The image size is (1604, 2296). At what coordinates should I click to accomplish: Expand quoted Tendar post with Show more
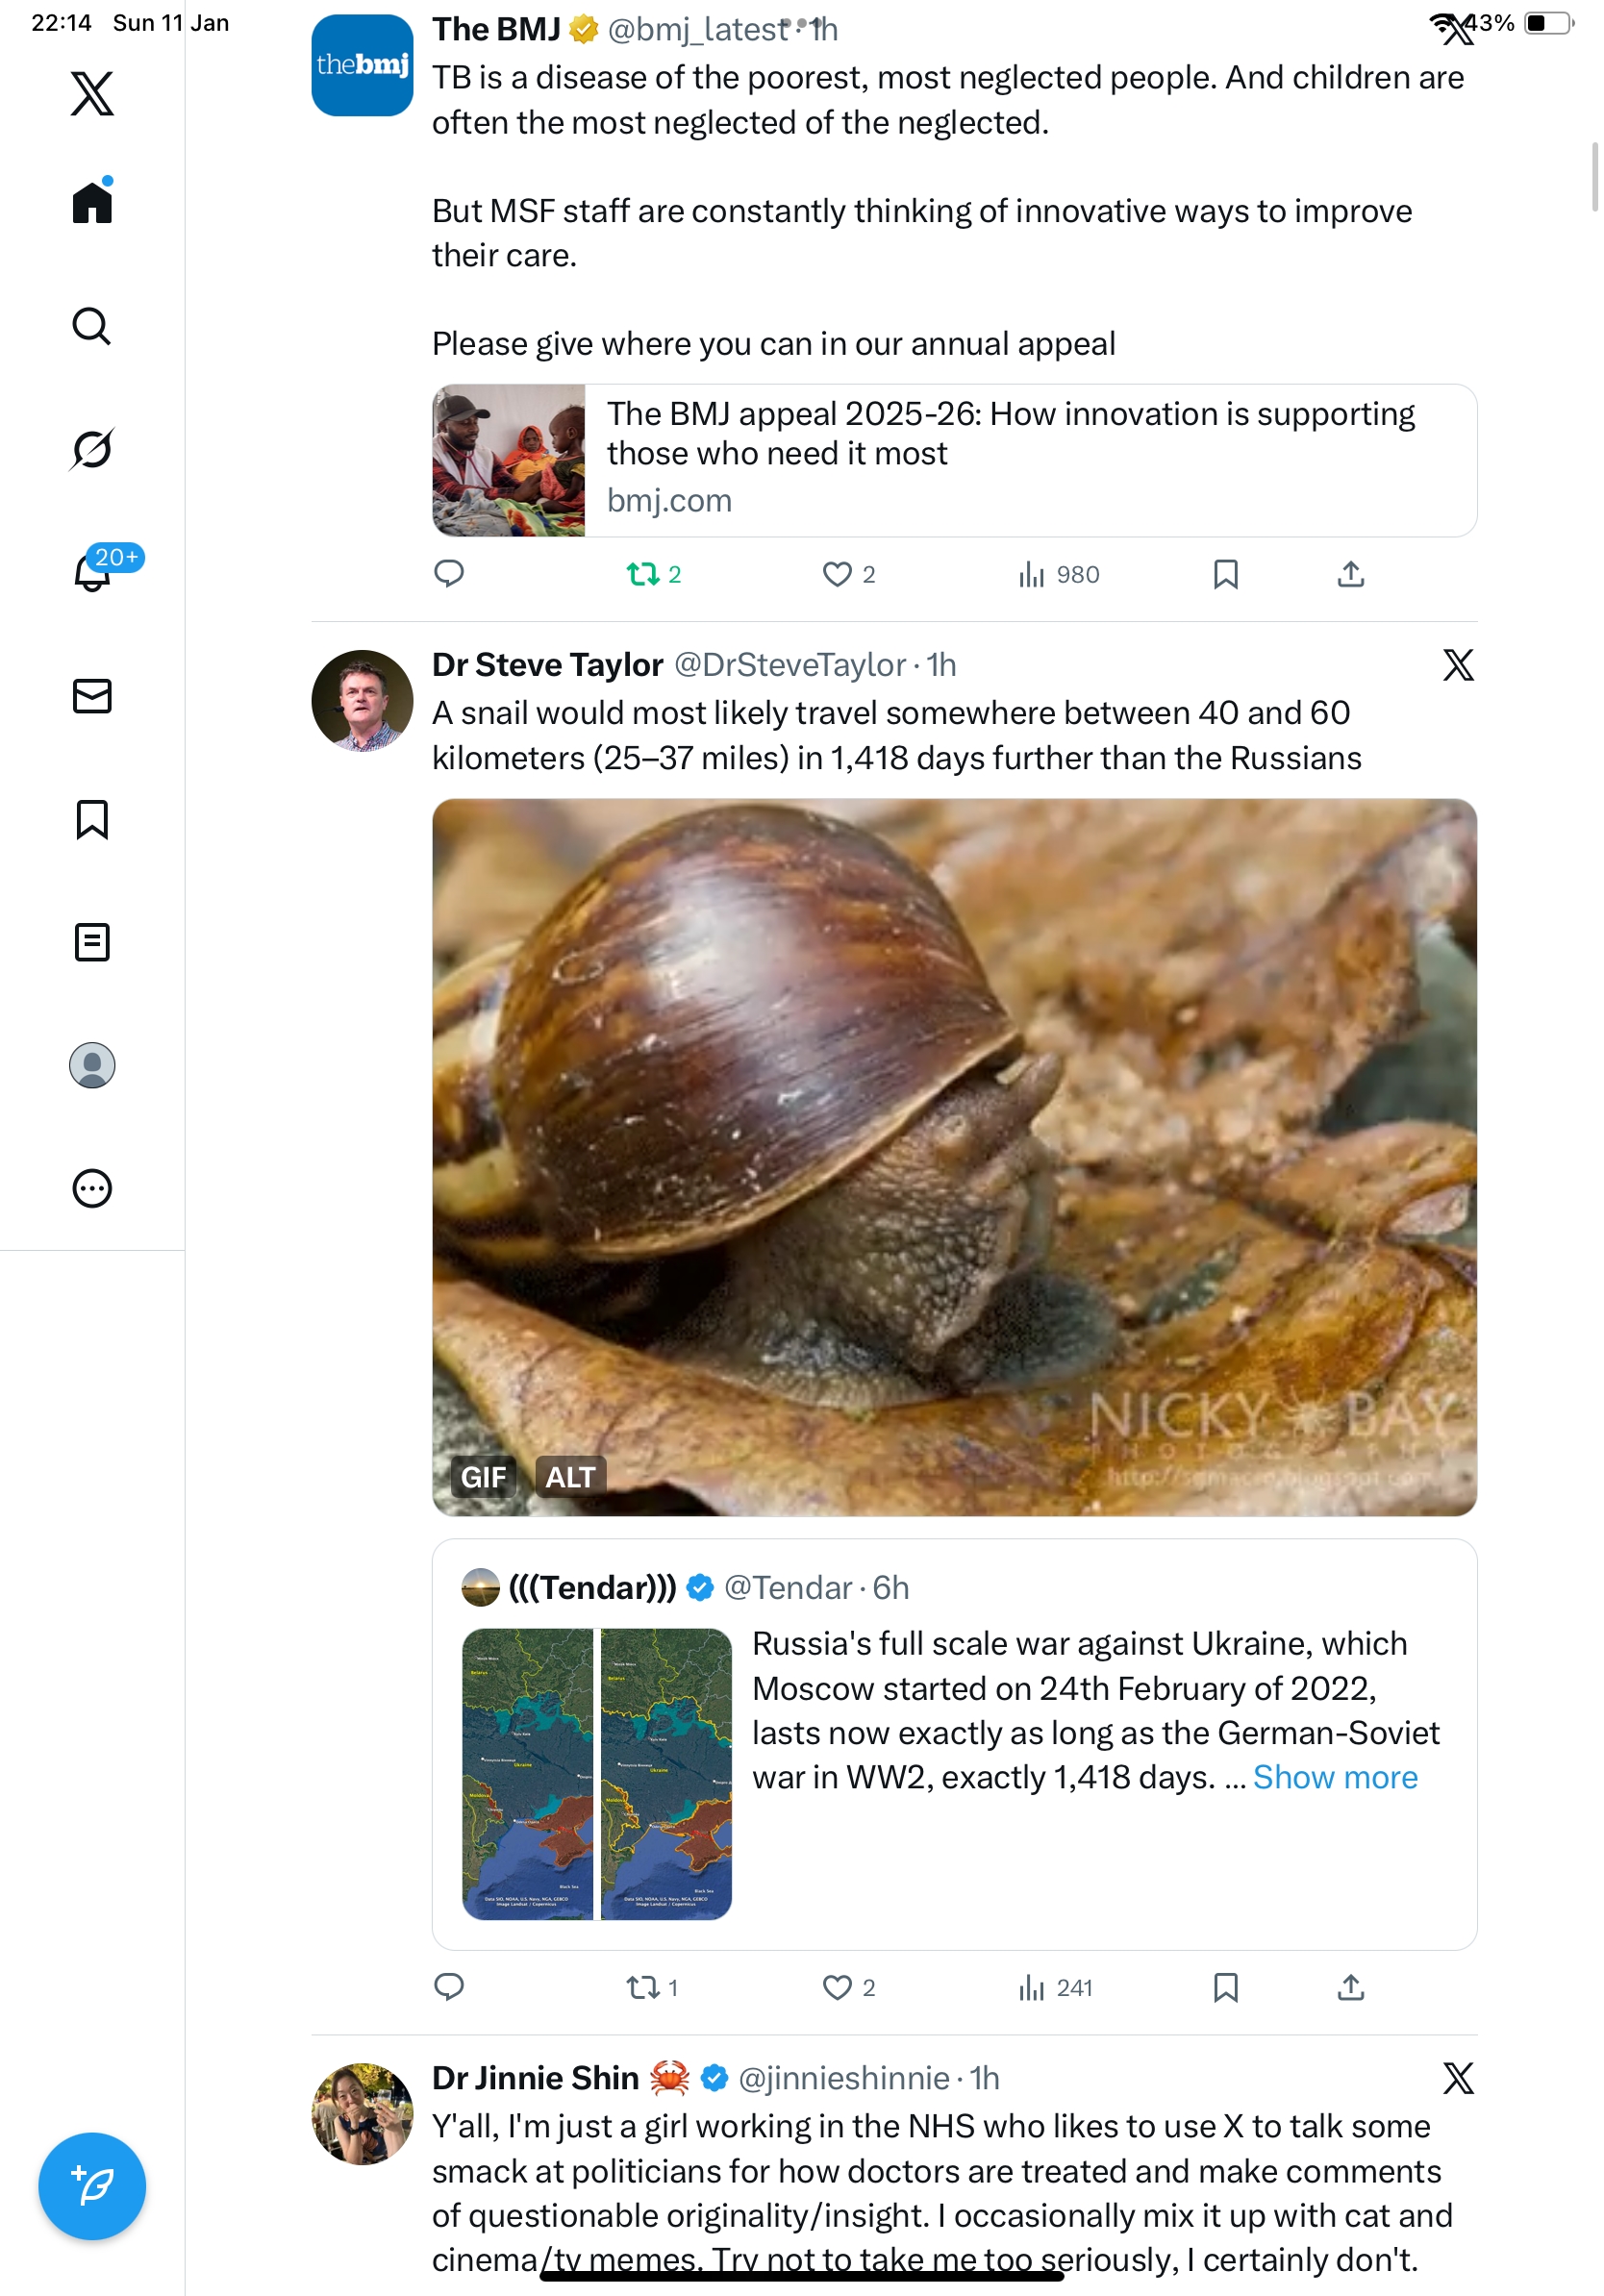point(1334,1777)
